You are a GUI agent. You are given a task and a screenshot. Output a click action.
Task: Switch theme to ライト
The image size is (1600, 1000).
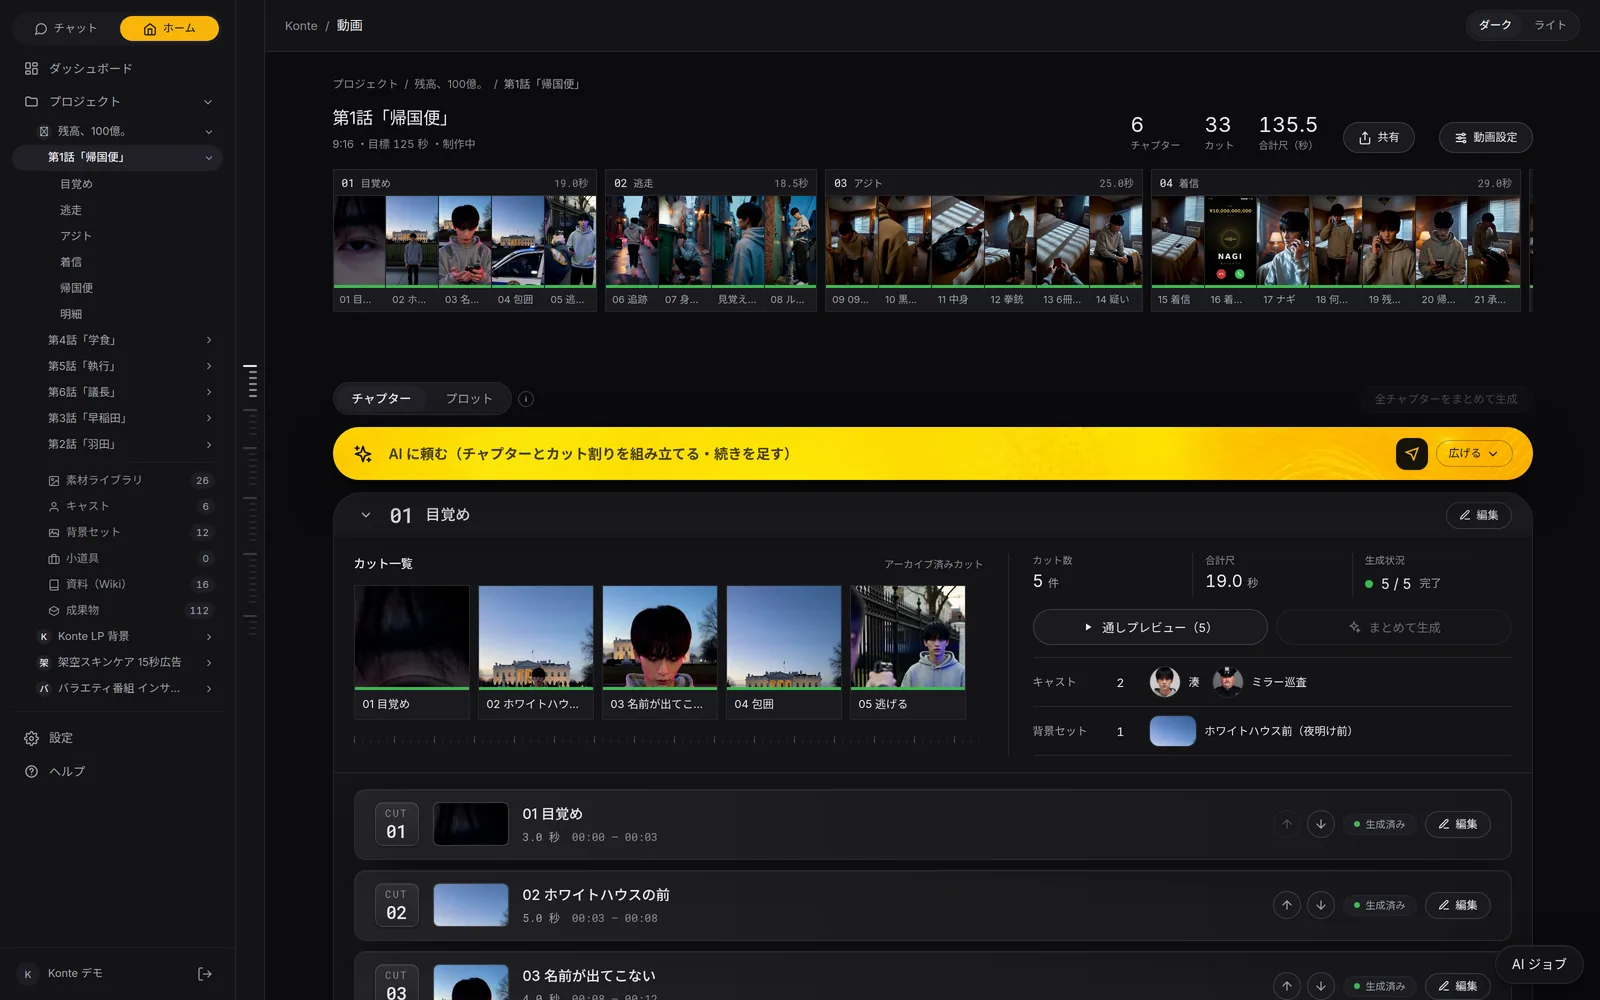click(x=1550, y=26)
